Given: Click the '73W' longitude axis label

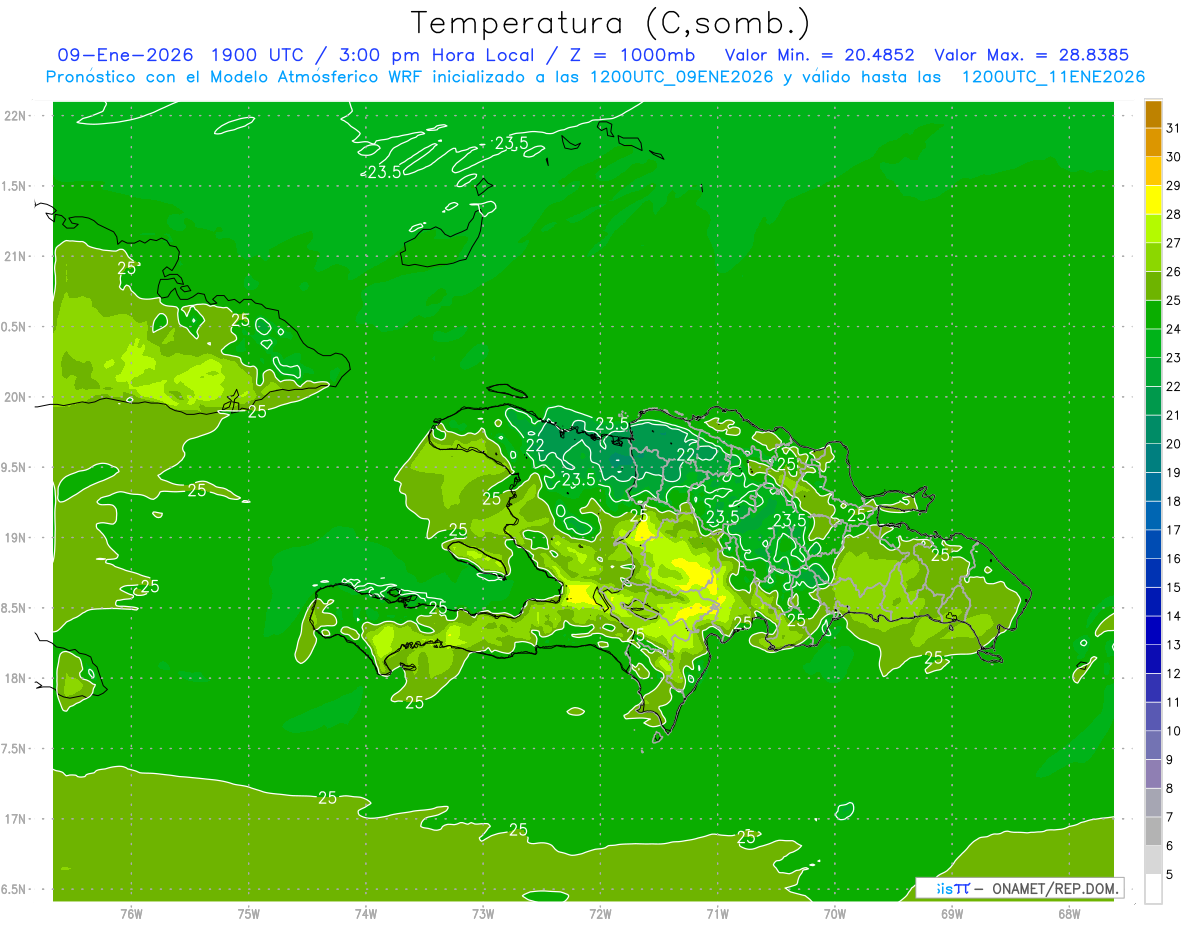Looking at the screenshot, I should (483, 913).
